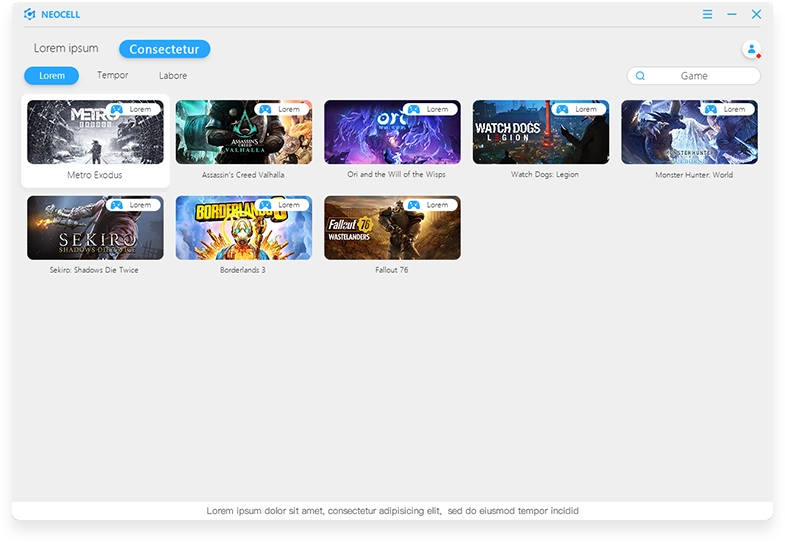Close the NEOCELL window
The height and width of the screenshot is (542, 785).
(x=756, y=14)
